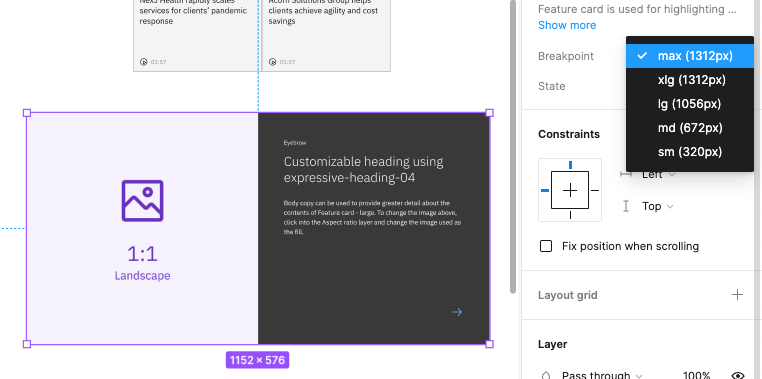Screen dimensions: 762x379
Task: Click the Landscape label
Action: (x=142, y=276)
